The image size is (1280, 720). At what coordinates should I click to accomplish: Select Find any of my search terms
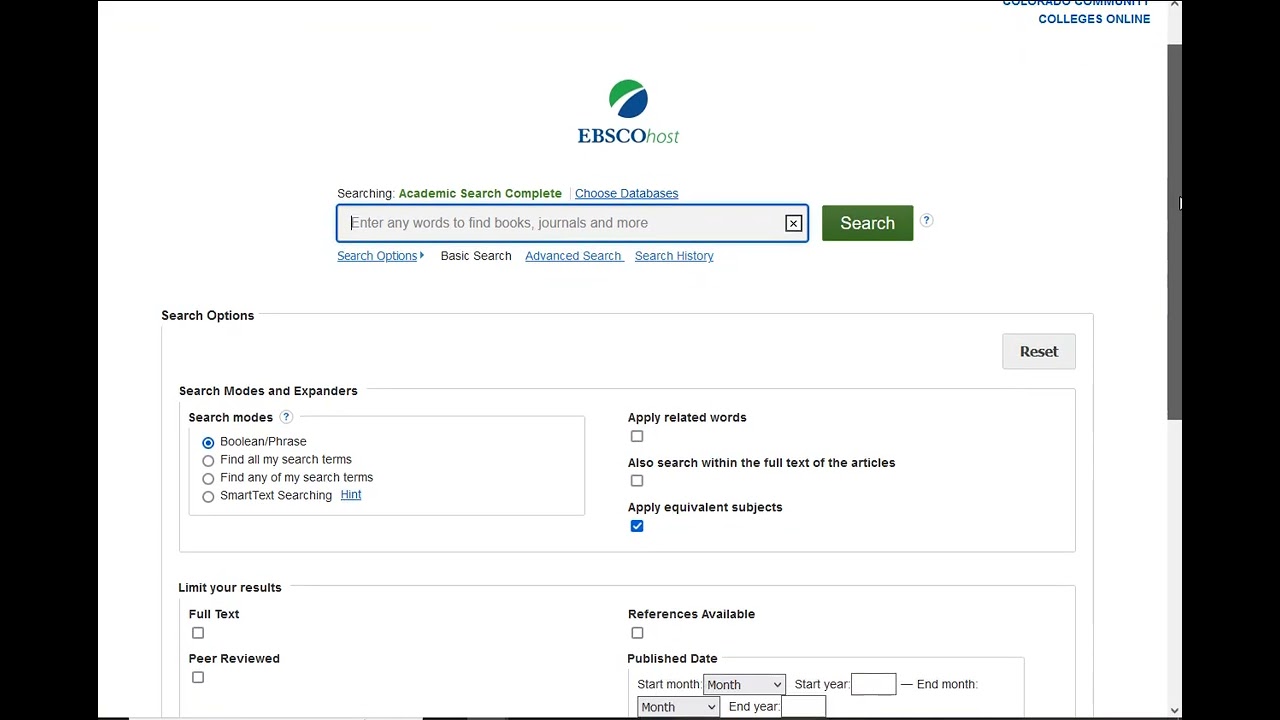[208, 478]
